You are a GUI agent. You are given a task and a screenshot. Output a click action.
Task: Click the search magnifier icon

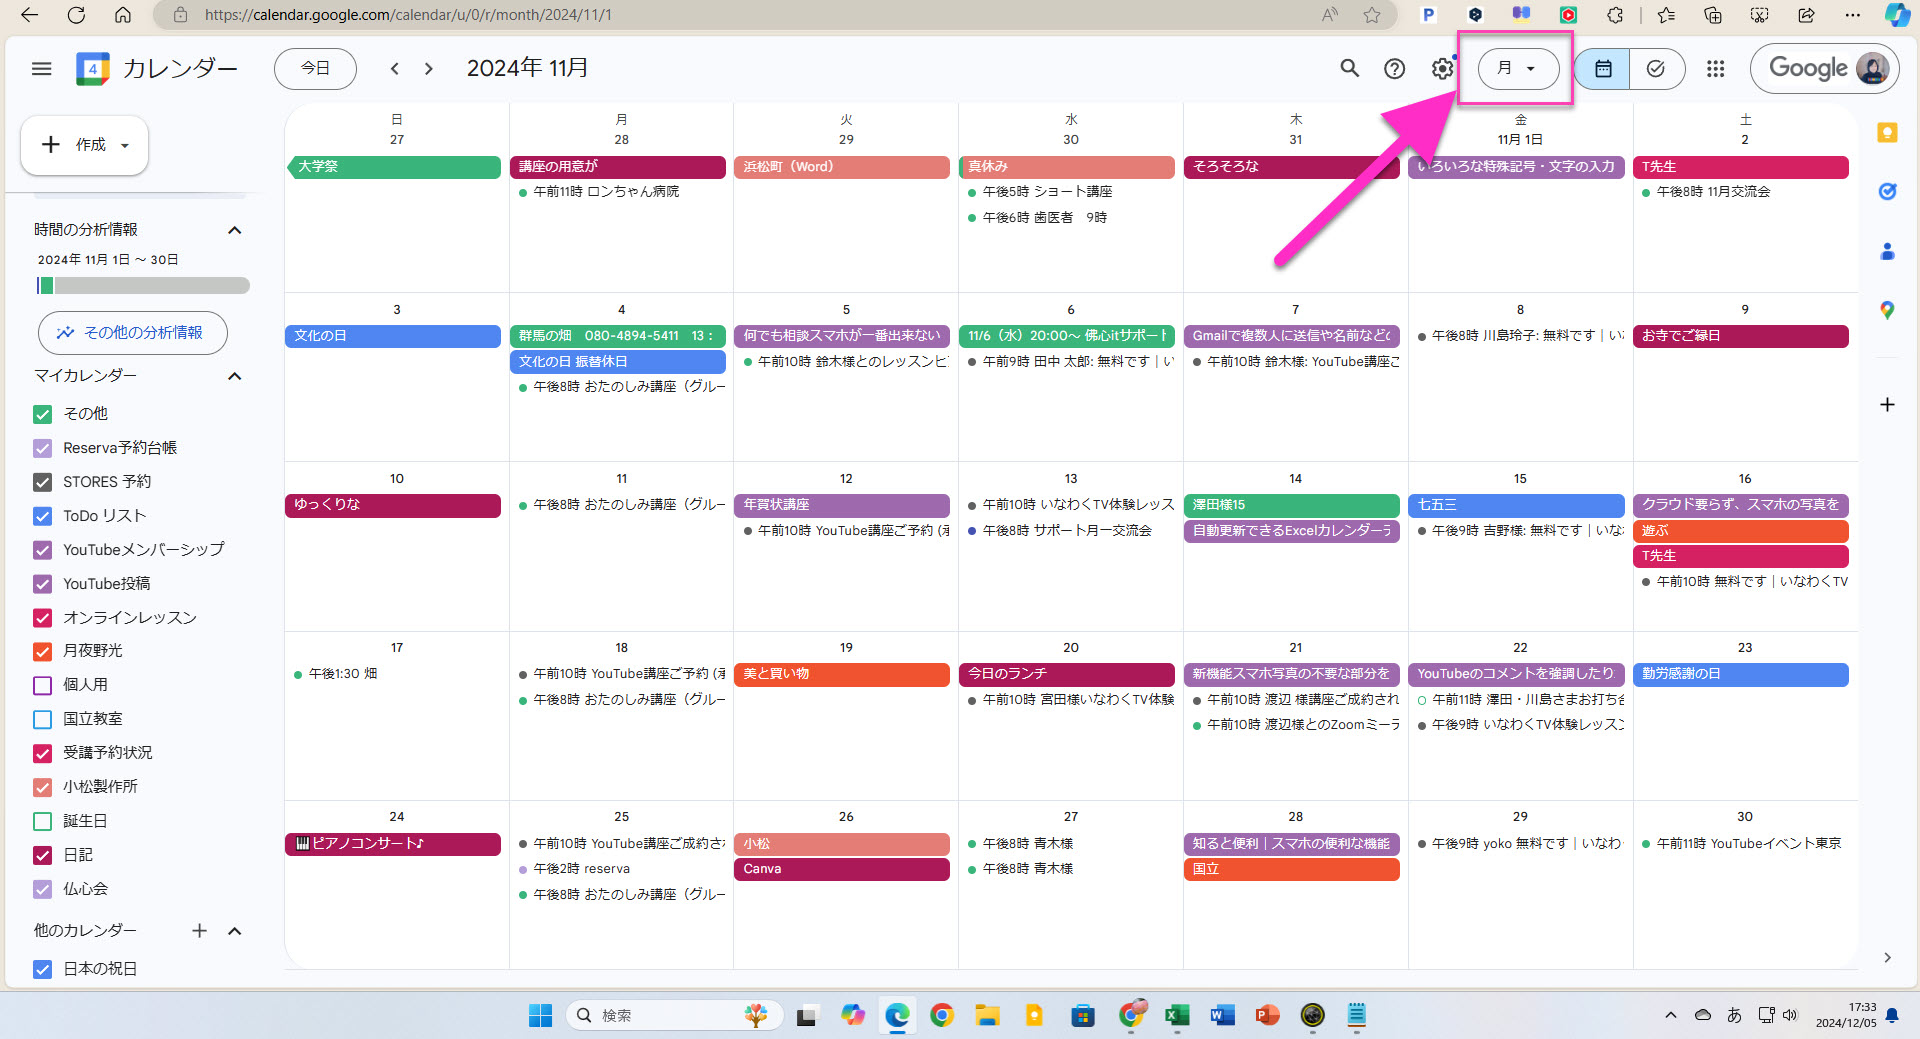(1349, 68)
